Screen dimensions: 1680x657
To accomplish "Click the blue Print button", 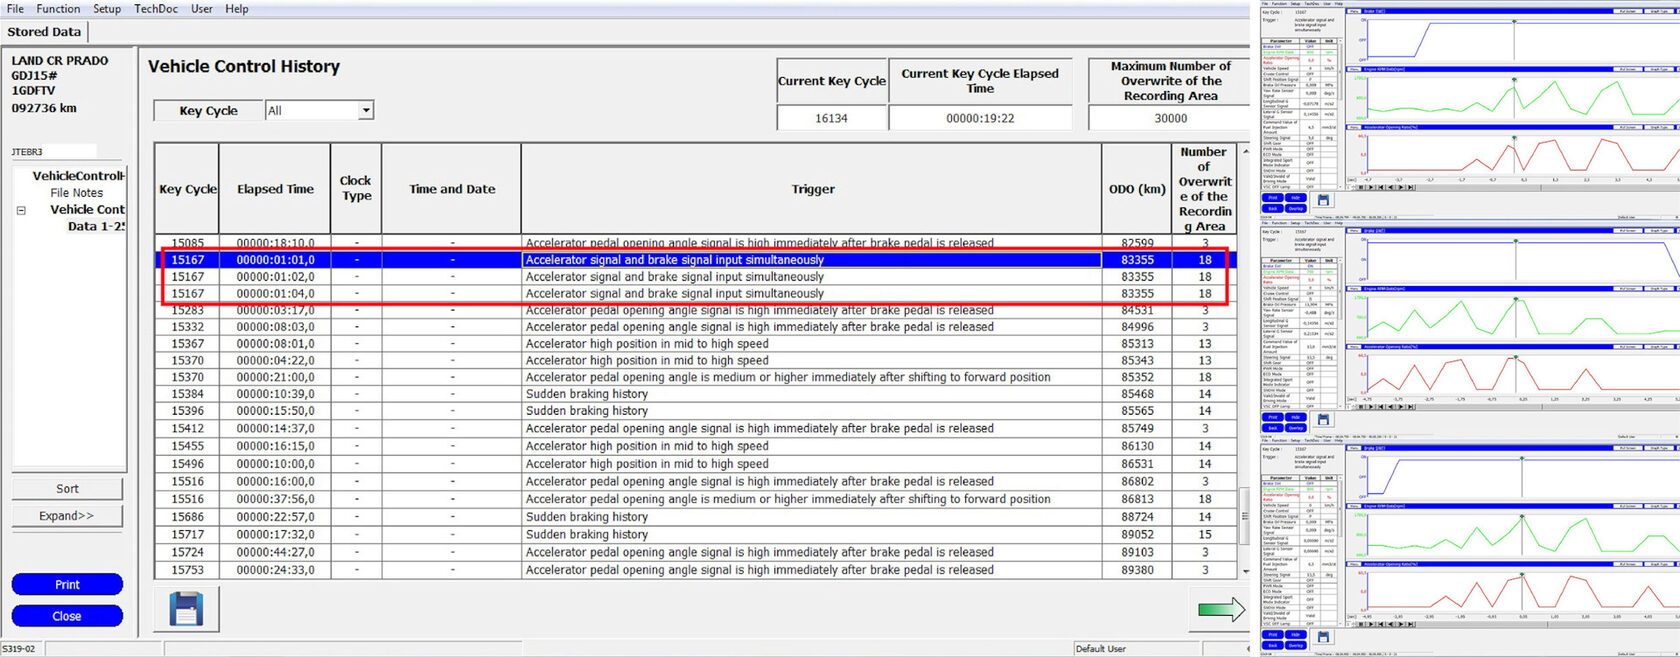I will 67,584.
